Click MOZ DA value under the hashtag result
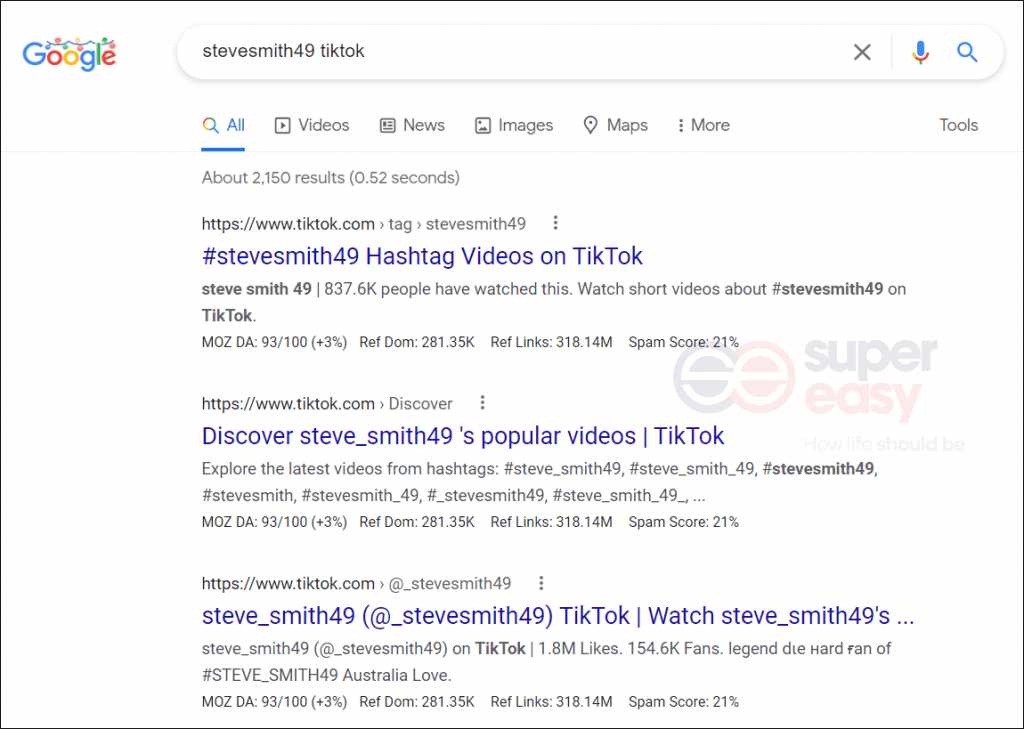The width and height of the screenshot is (1024, 729). point(274,342)
